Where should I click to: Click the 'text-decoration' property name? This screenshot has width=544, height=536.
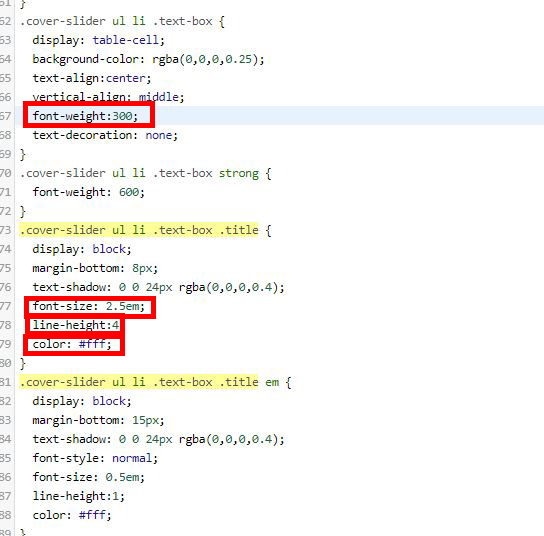coord(82,135)
